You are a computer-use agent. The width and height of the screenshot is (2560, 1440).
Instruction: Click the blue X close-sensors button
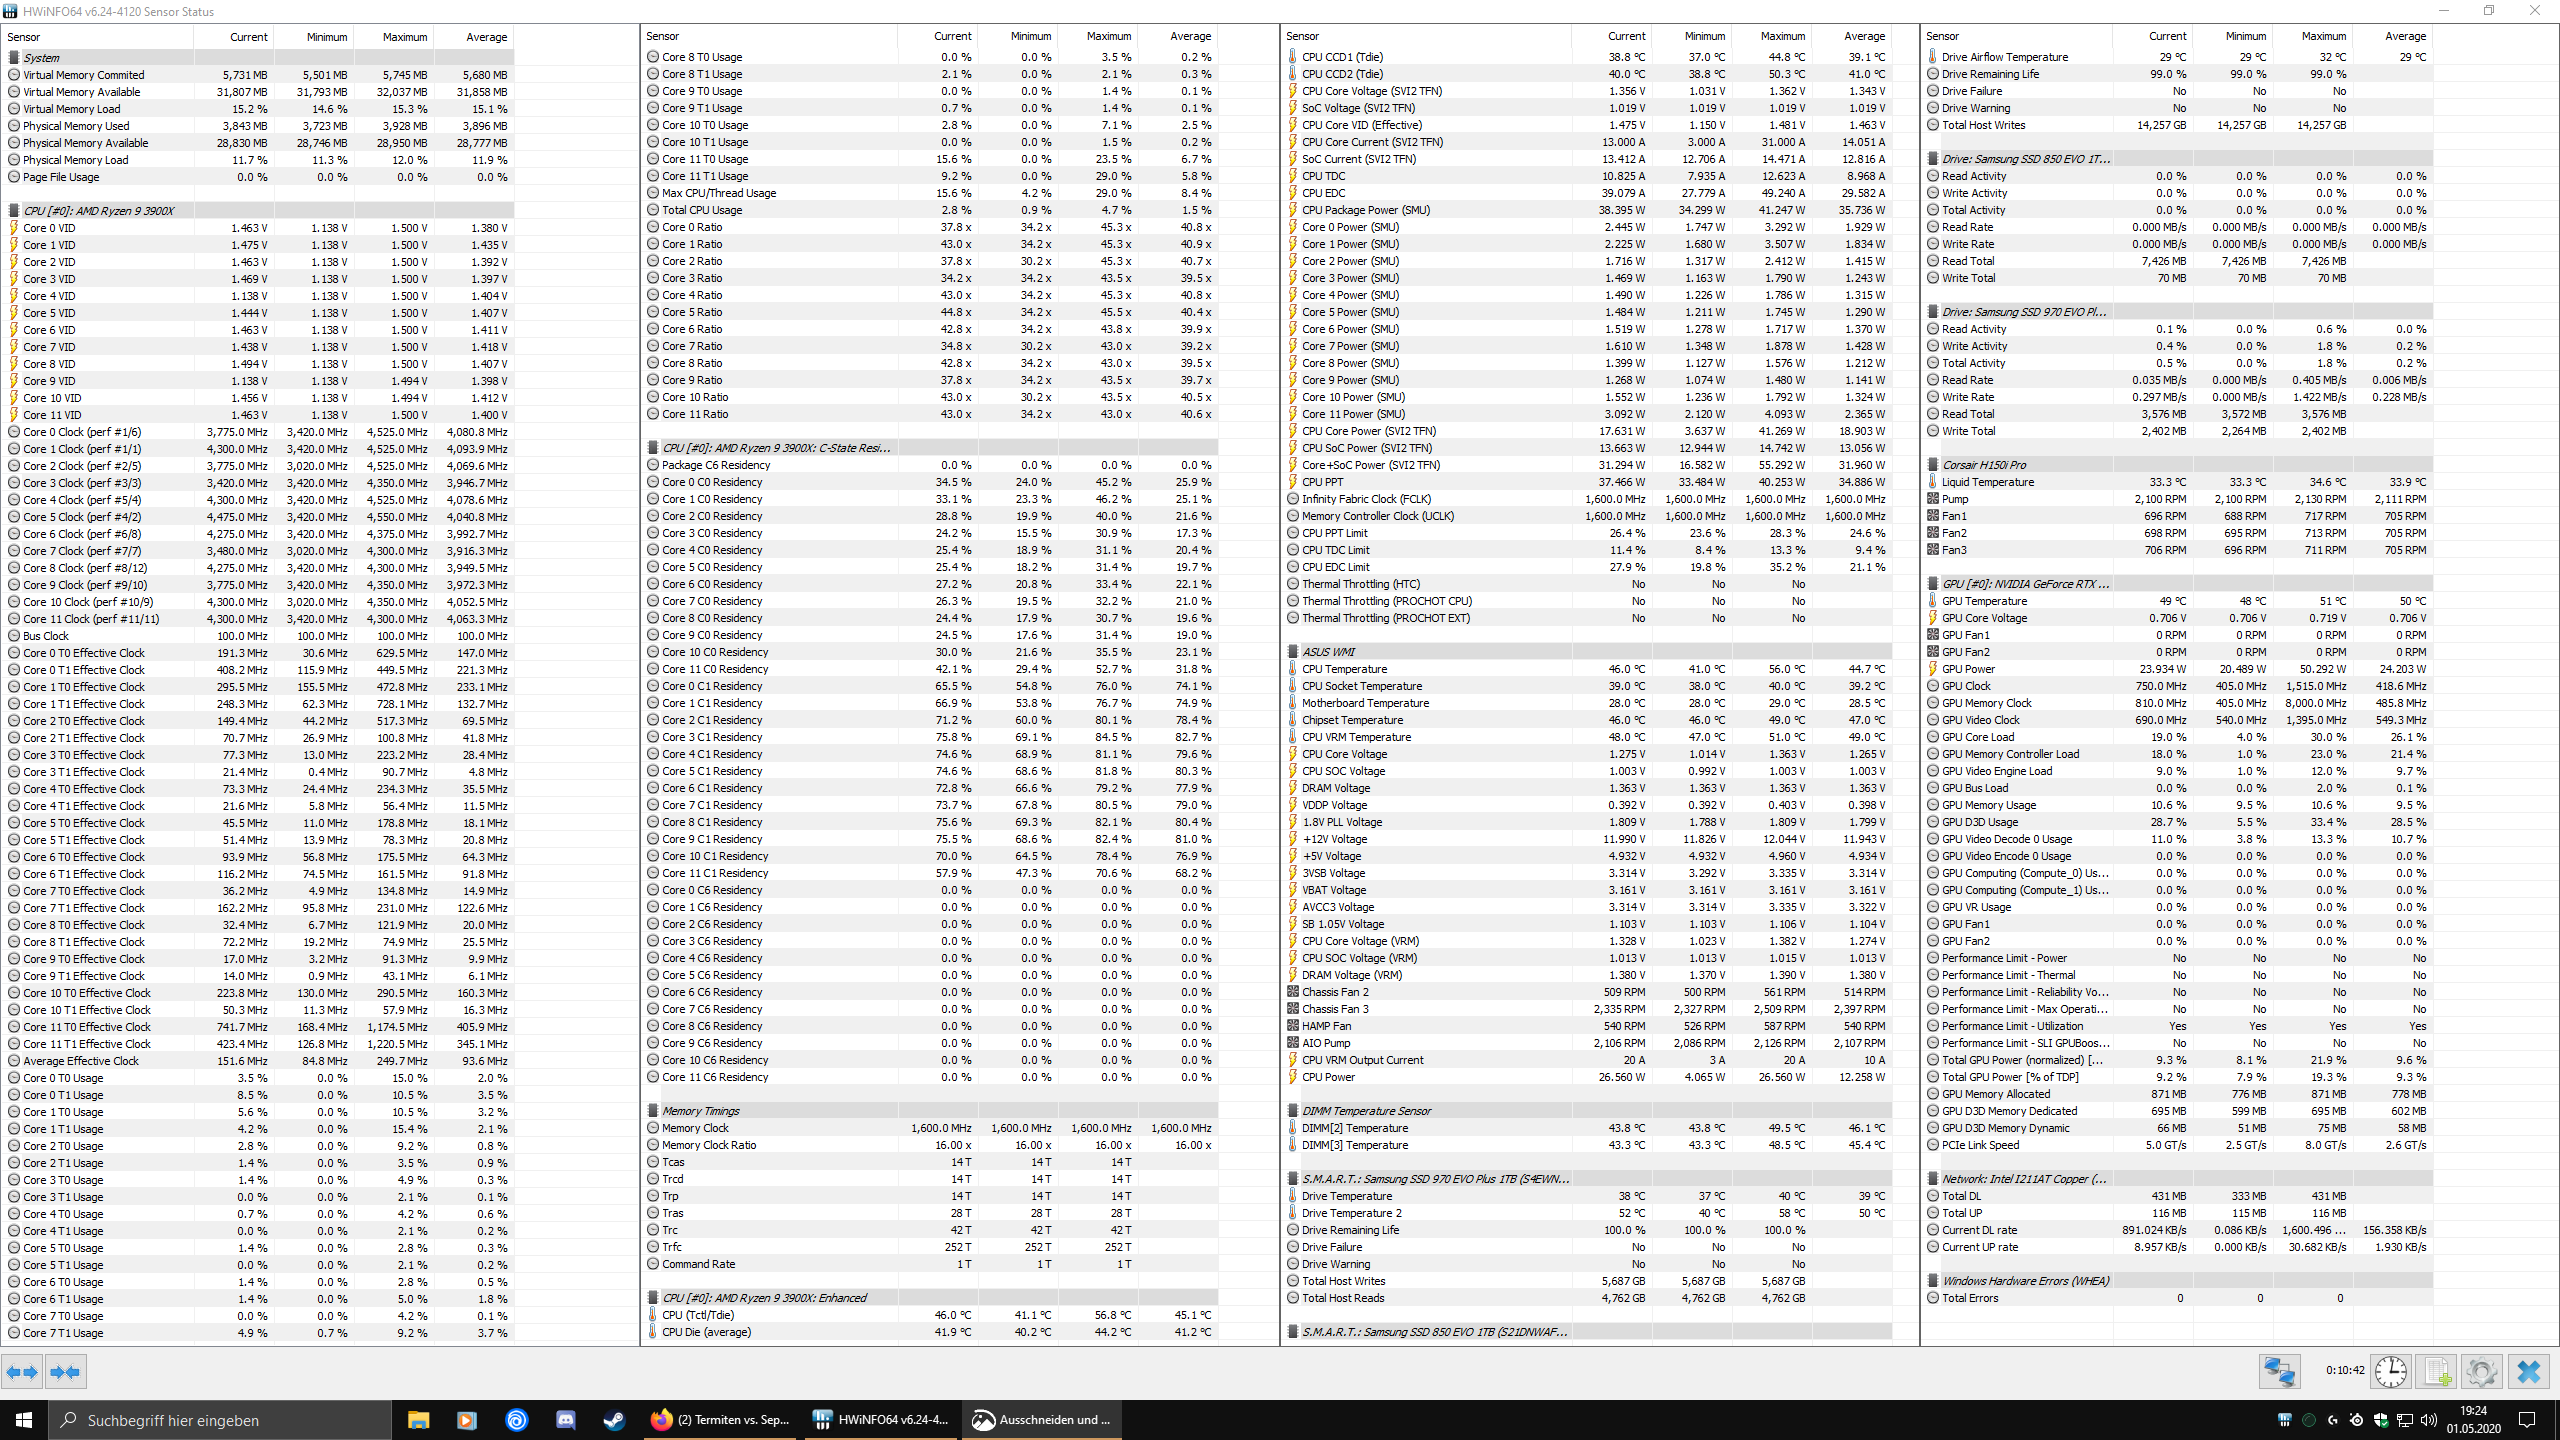(2529, 1371)
